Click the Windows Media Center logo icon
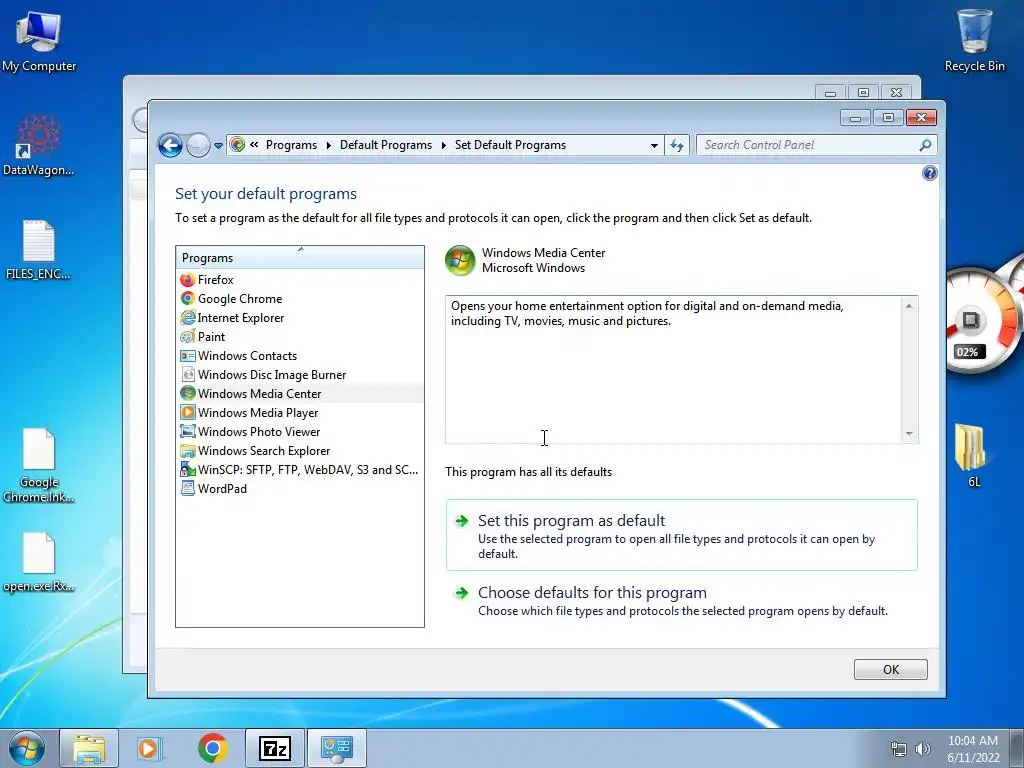Image resolution: width=1024 pixels, height=768 pixels. coord(460,261)
